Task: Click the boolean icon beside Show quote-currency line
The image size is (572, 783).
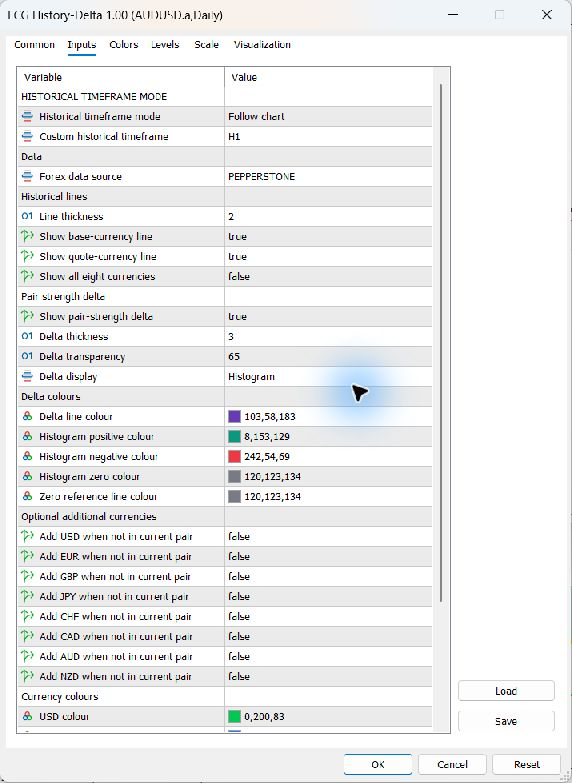Action: pos(27,256)
